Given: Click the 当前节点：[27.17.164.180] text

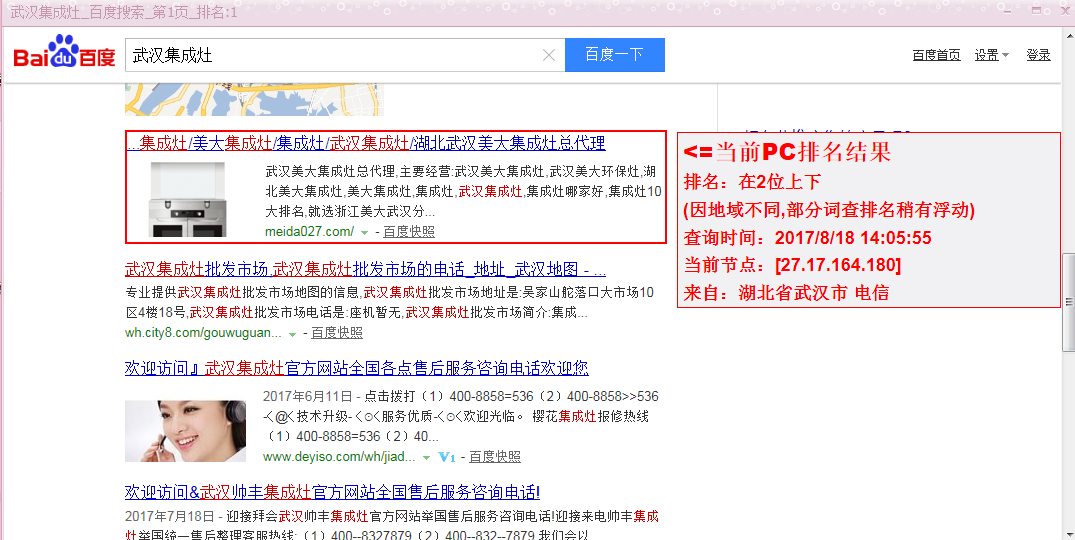Looking at the screenshot, I should coord(793,265).
